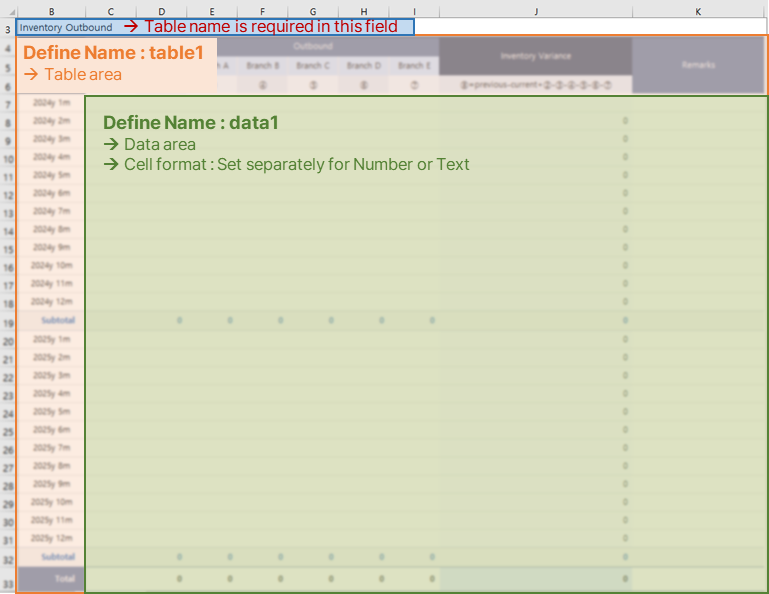The height and width of the screenshot is (594, 769).
Task: Select column J header
Action: (x=535, y=11)
